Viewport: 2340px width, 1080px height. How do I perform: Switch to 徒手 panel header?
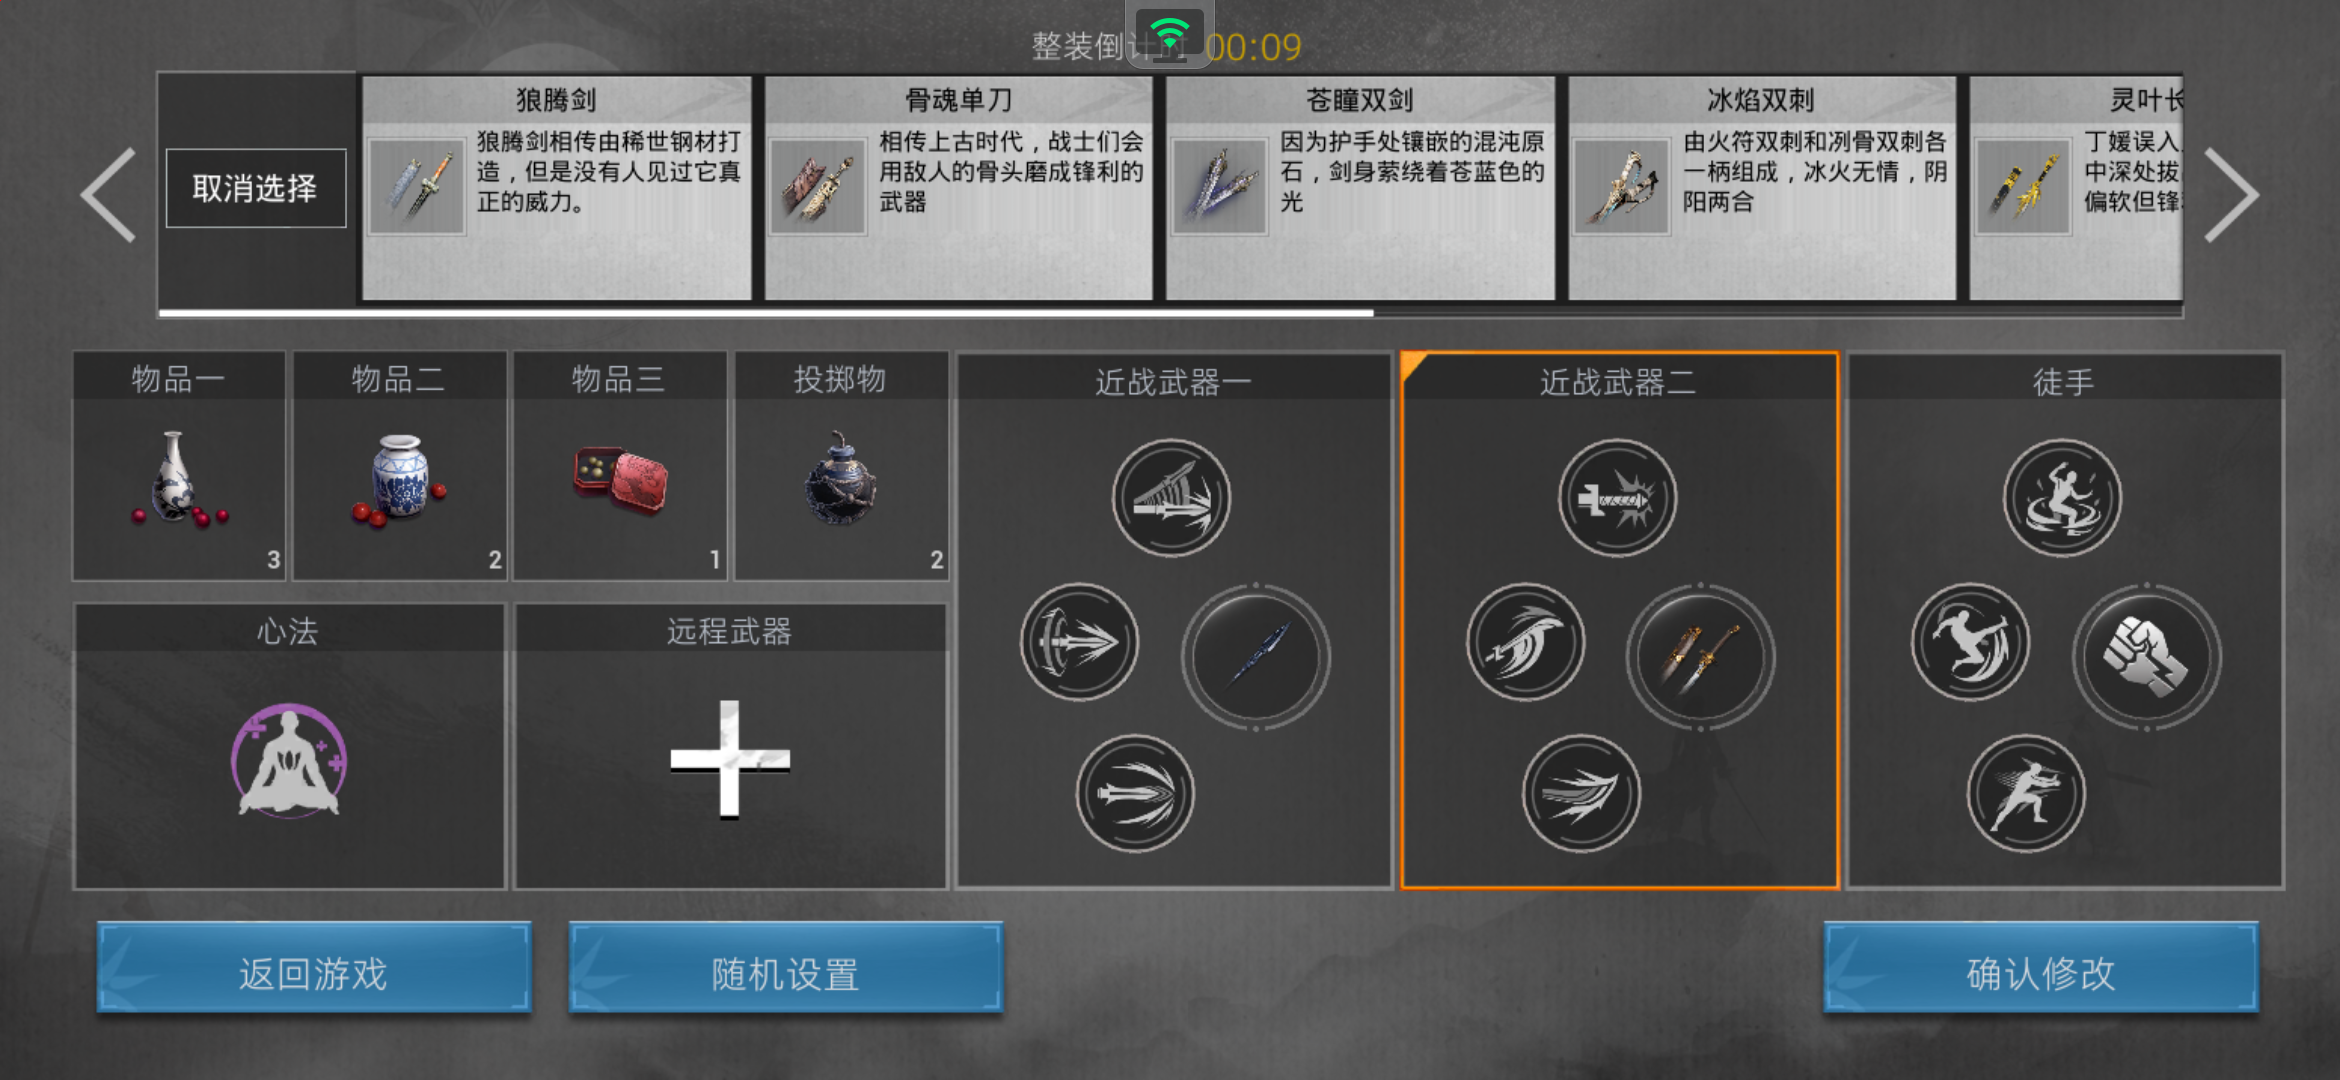click(x=2064, y=381)
